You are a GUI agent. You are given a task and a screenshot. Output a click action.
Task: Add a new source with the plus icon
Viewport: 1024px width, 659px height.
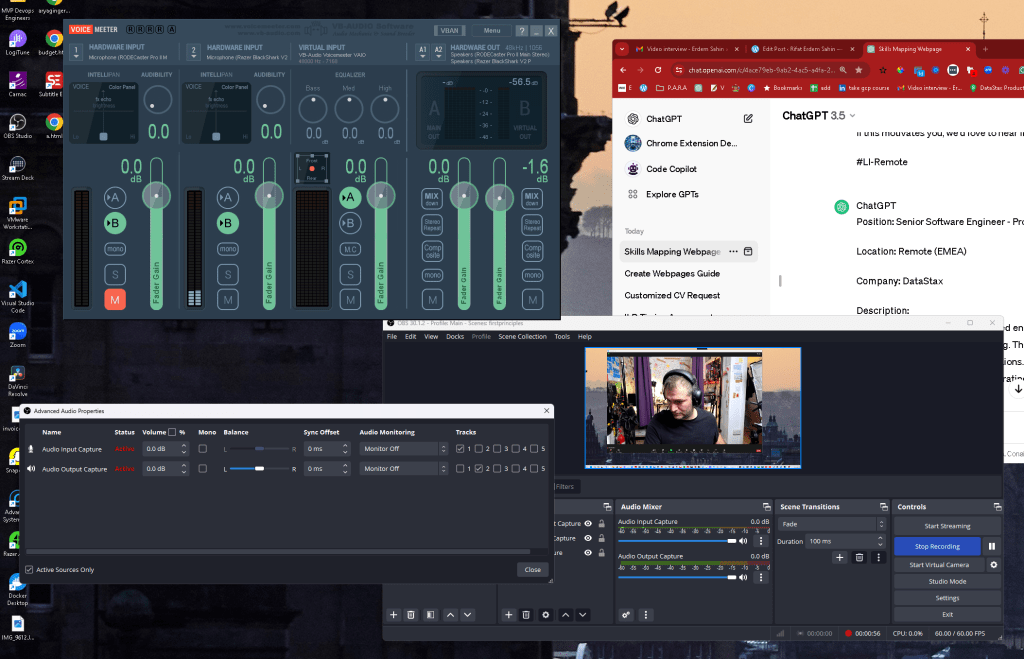(x=508, y=615)
